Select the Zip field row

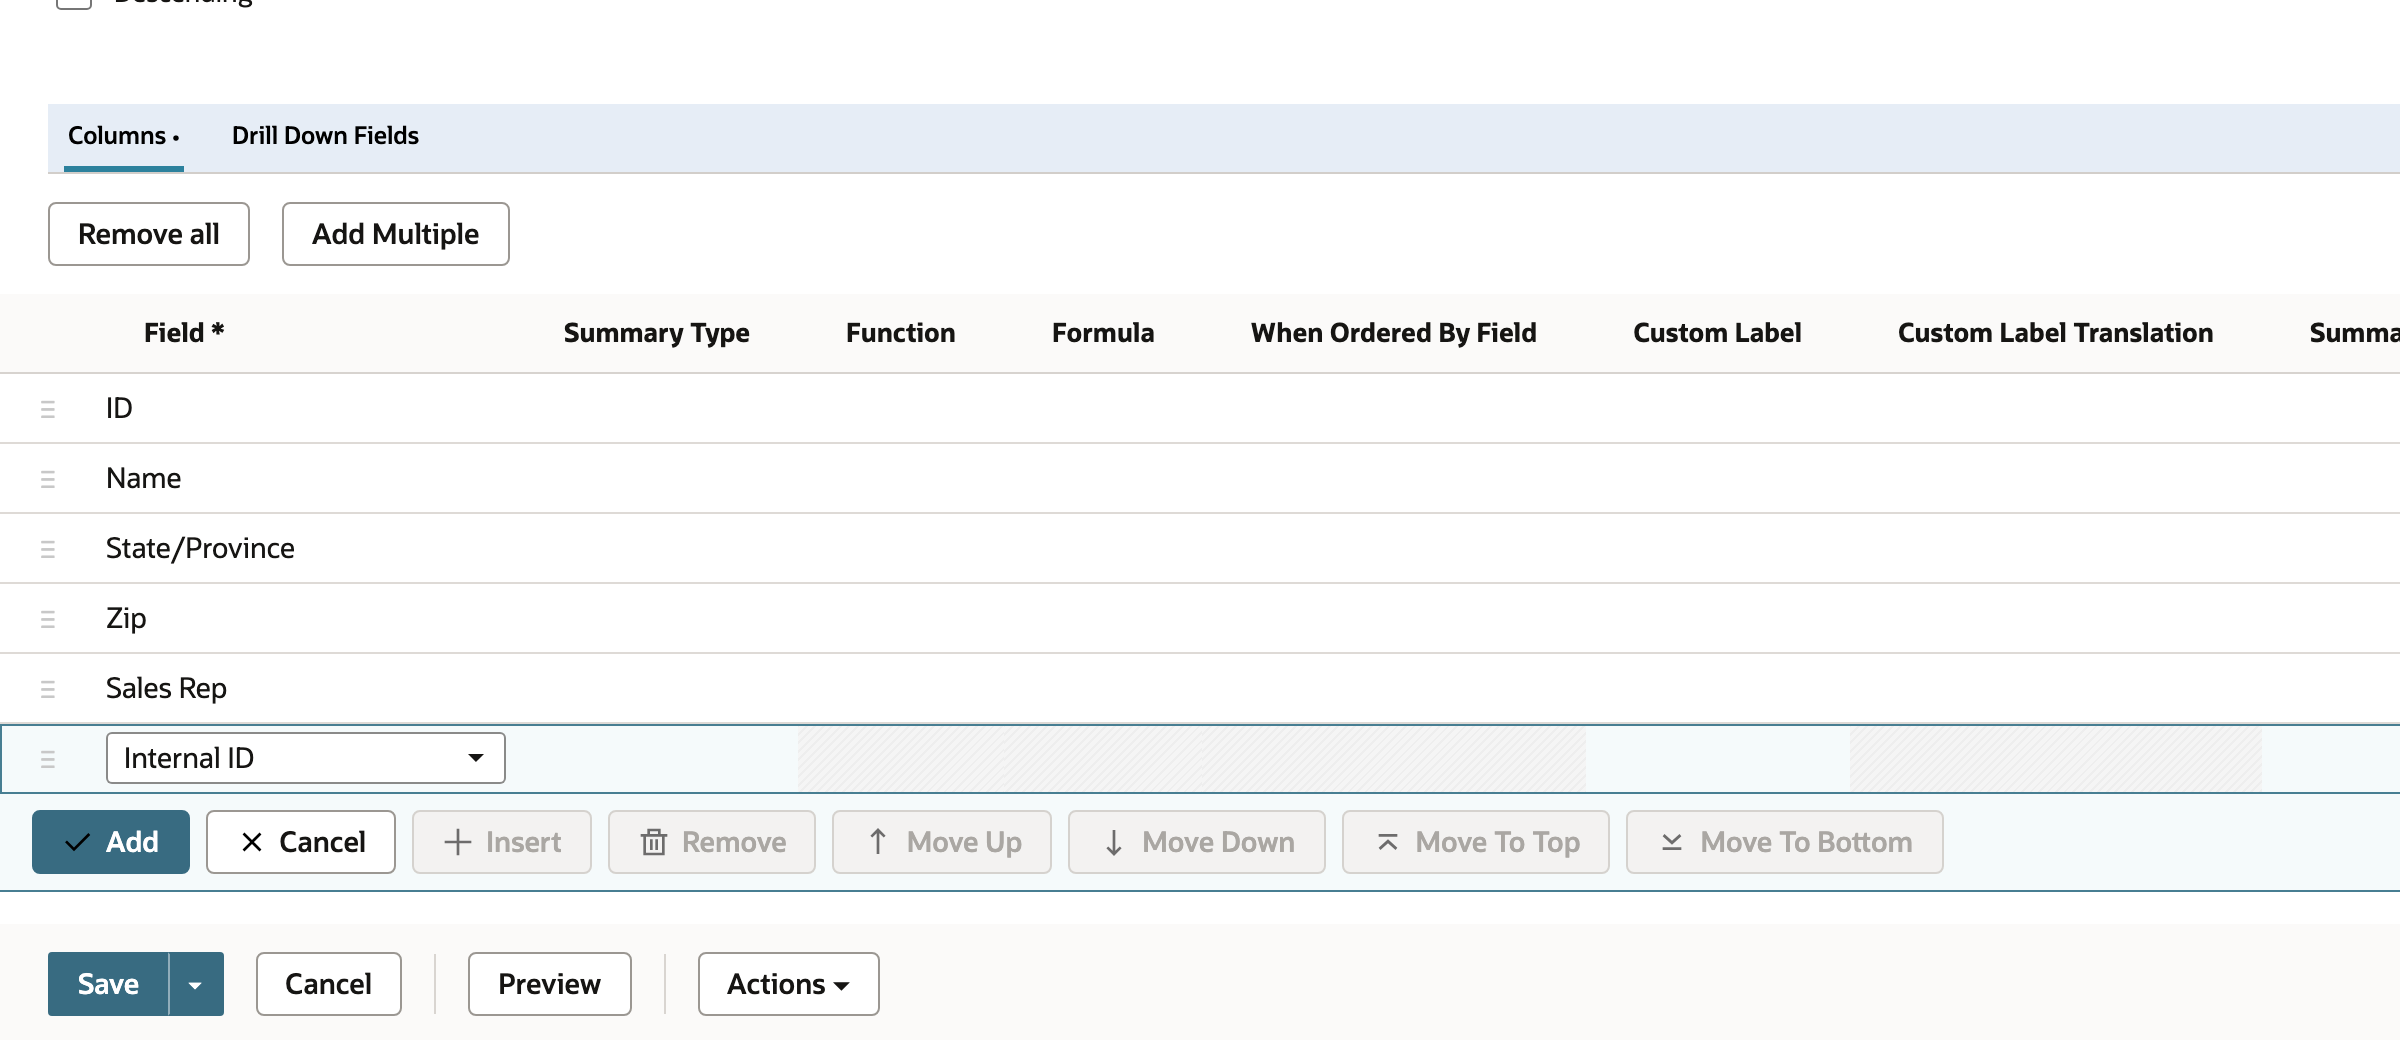(x=1200, y=618)
